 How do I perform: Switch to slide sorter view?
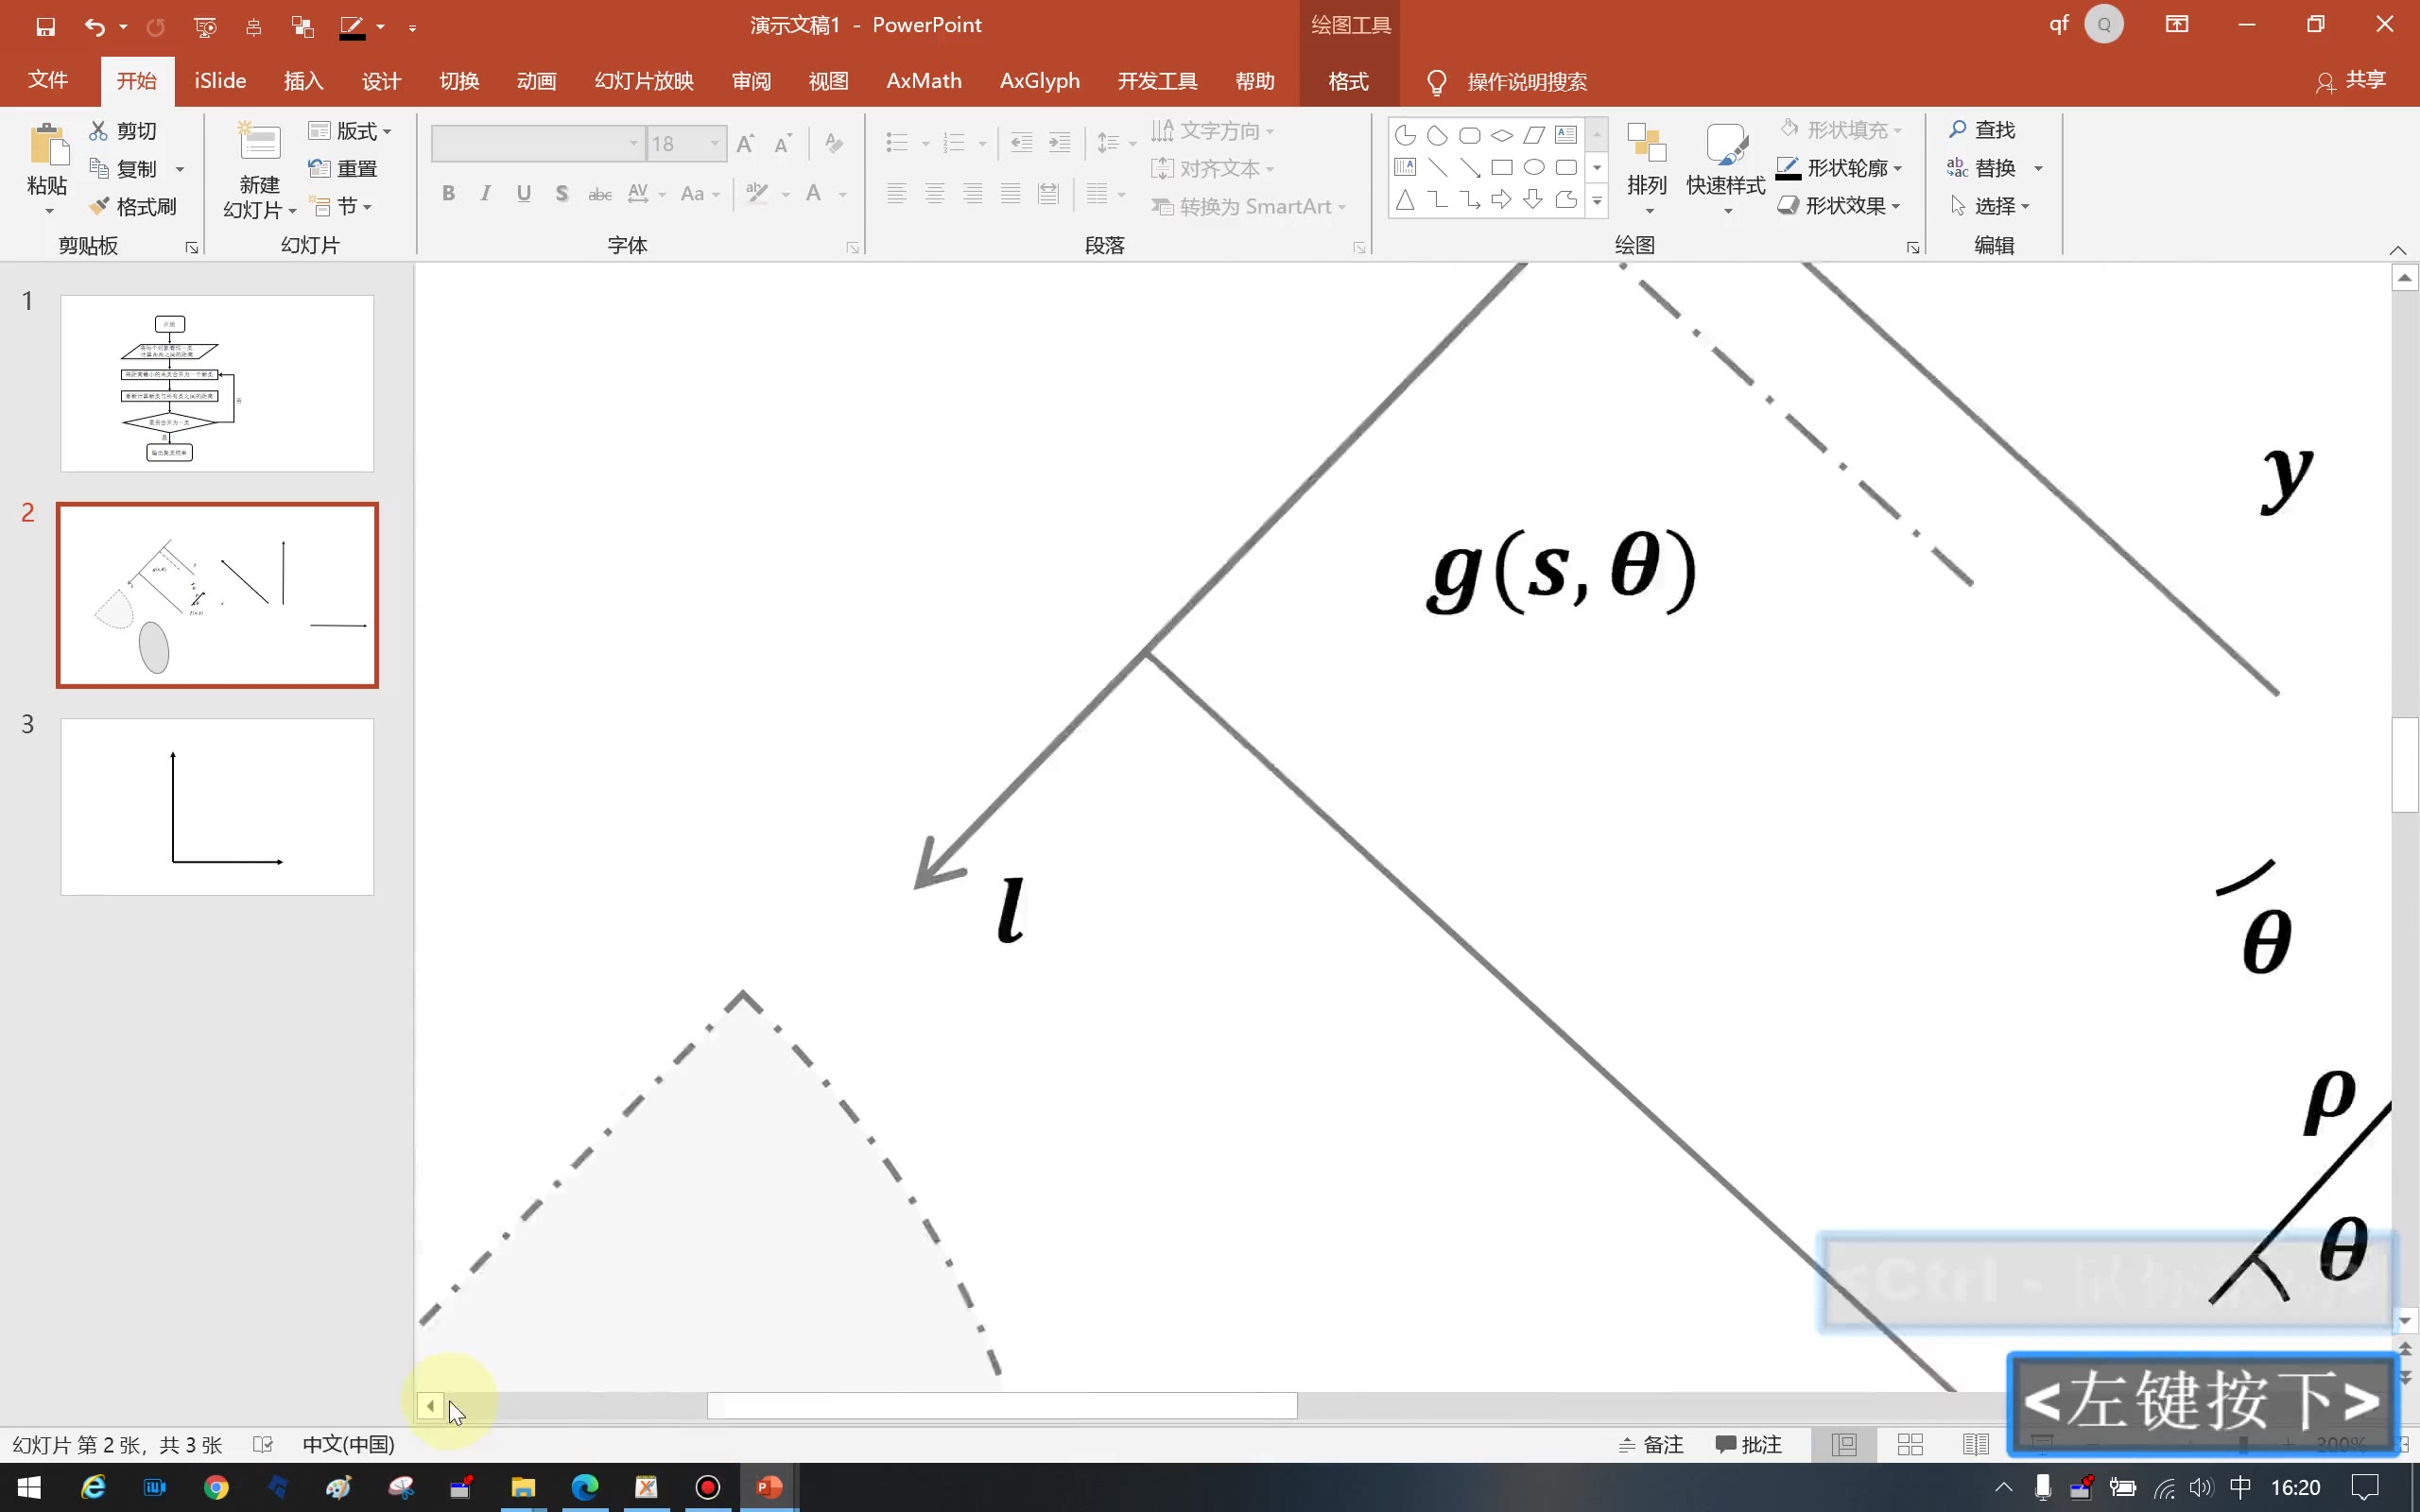click(x=1910, y=1445)
